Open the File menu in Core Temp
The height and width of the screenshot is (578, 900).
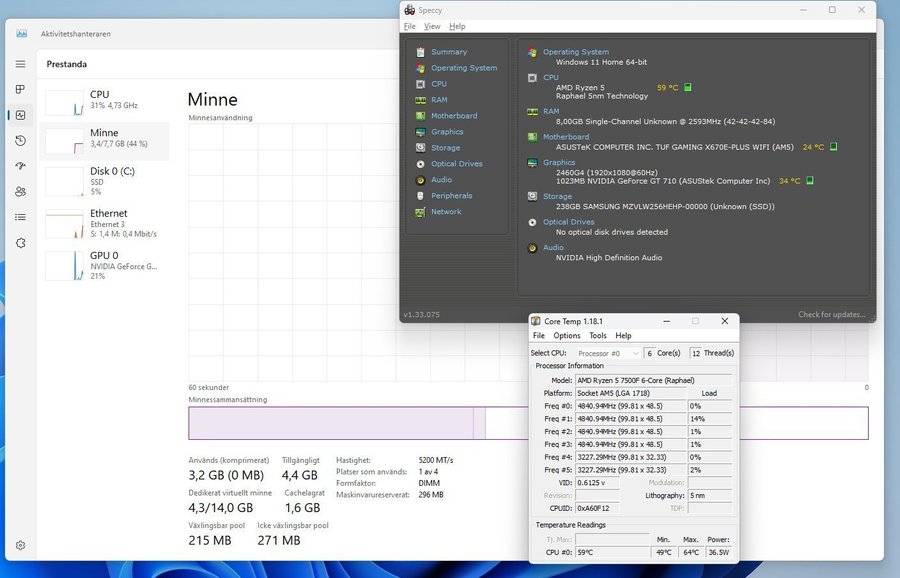coord(538,335)
